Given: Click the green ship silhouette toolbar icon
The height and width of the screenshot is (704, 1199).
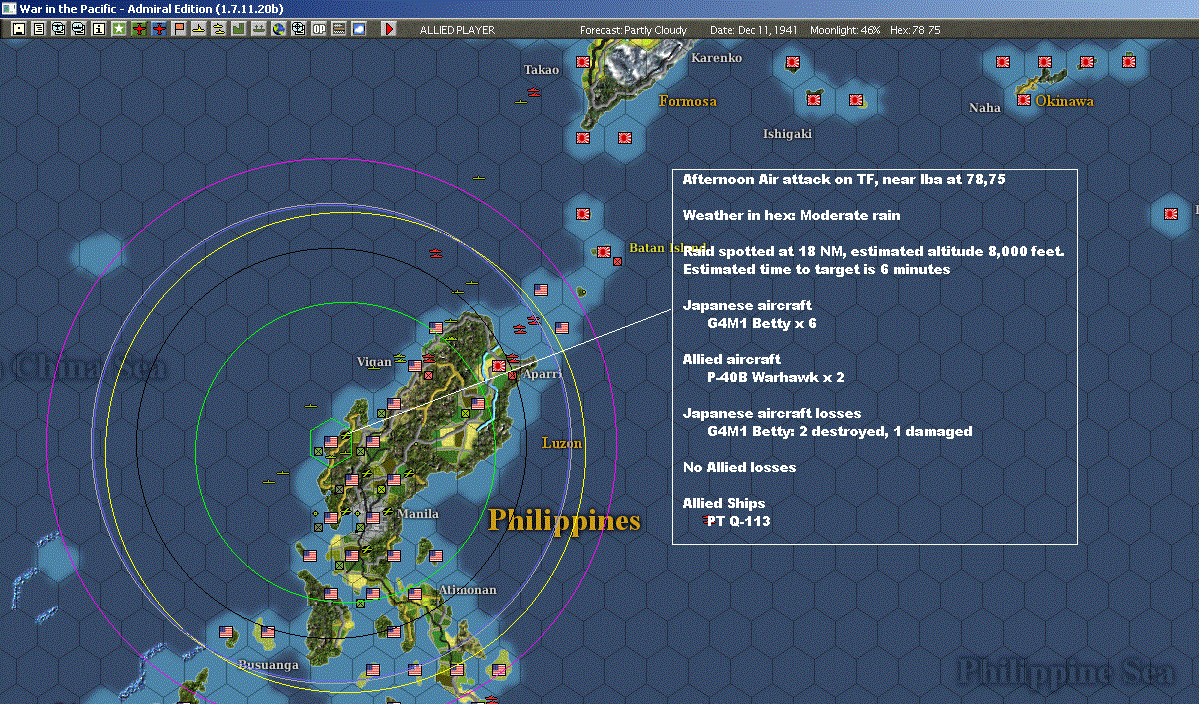Looking at the screenshot, I should pyautogui.click(x=258, y=29).
